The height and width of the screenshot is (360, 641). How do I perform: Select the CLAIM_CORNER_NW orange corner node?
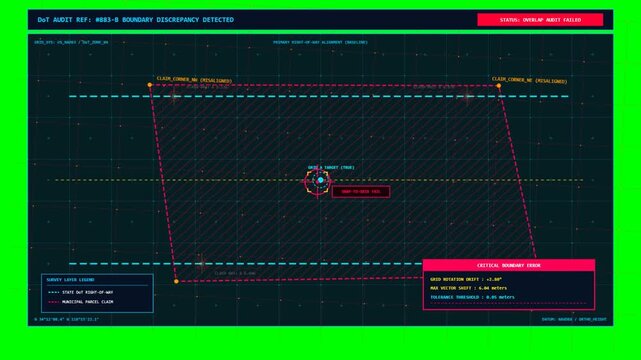point(150,85)
